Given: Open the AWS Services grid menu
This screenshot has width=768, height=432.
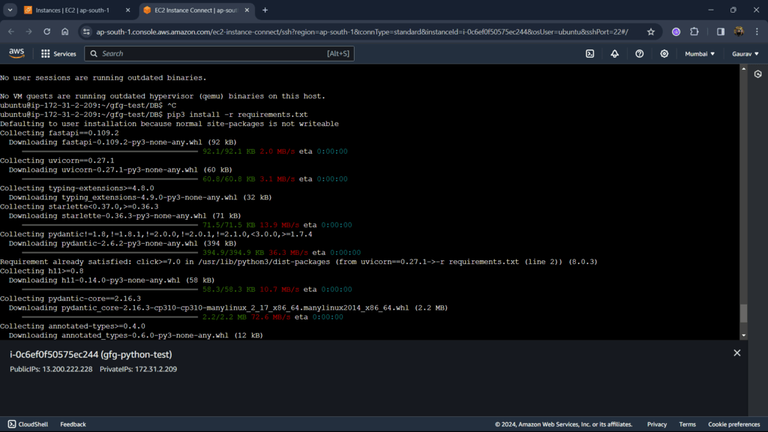Looking at the screenshot, I should pos(58,54).
